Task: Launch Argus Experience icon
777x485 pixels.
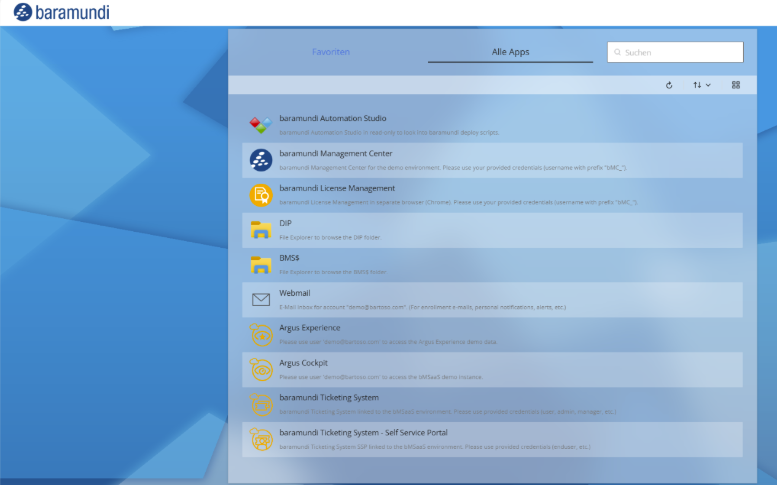Action: pos(261,334)
